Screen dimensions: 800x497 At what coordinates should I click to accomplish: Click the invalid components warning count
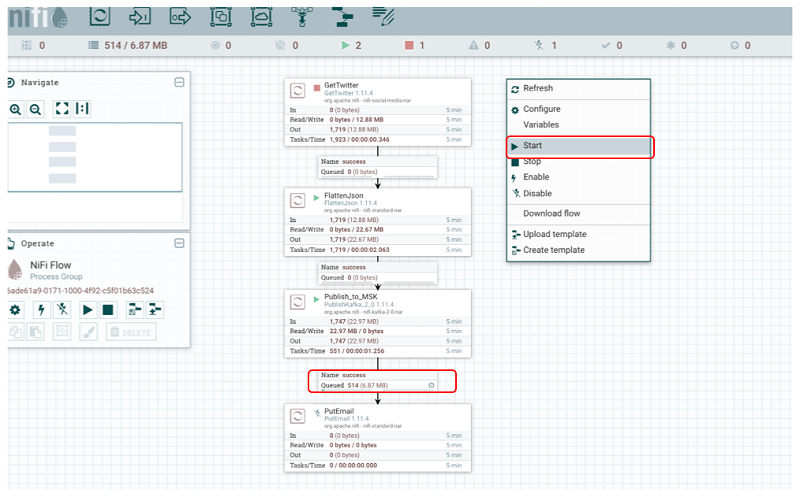click(480, 45)
